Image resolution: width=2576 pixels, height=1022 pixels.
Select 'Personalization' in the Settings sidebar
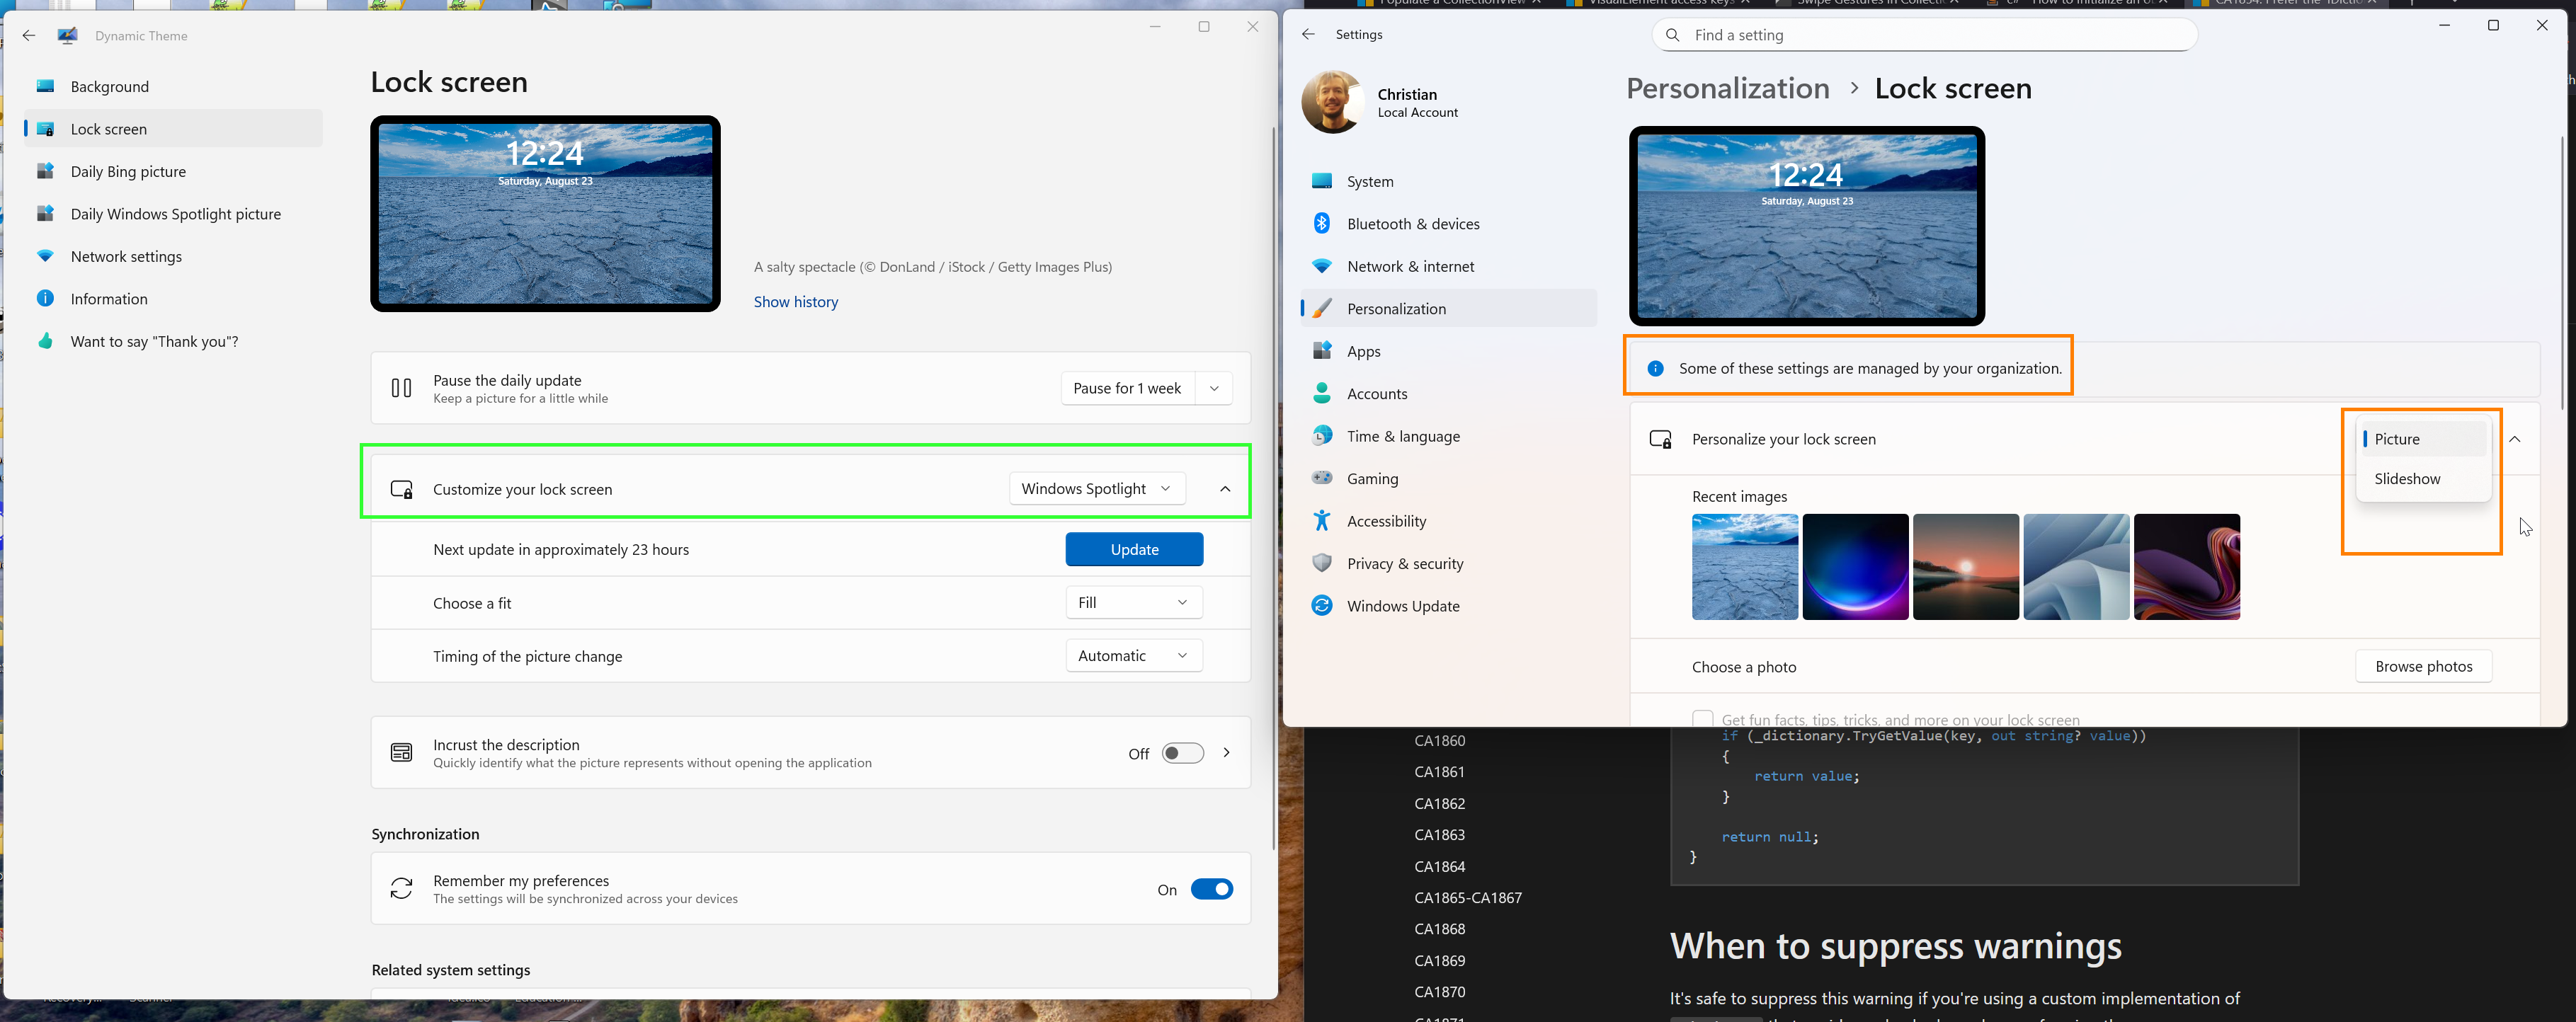1449,309
